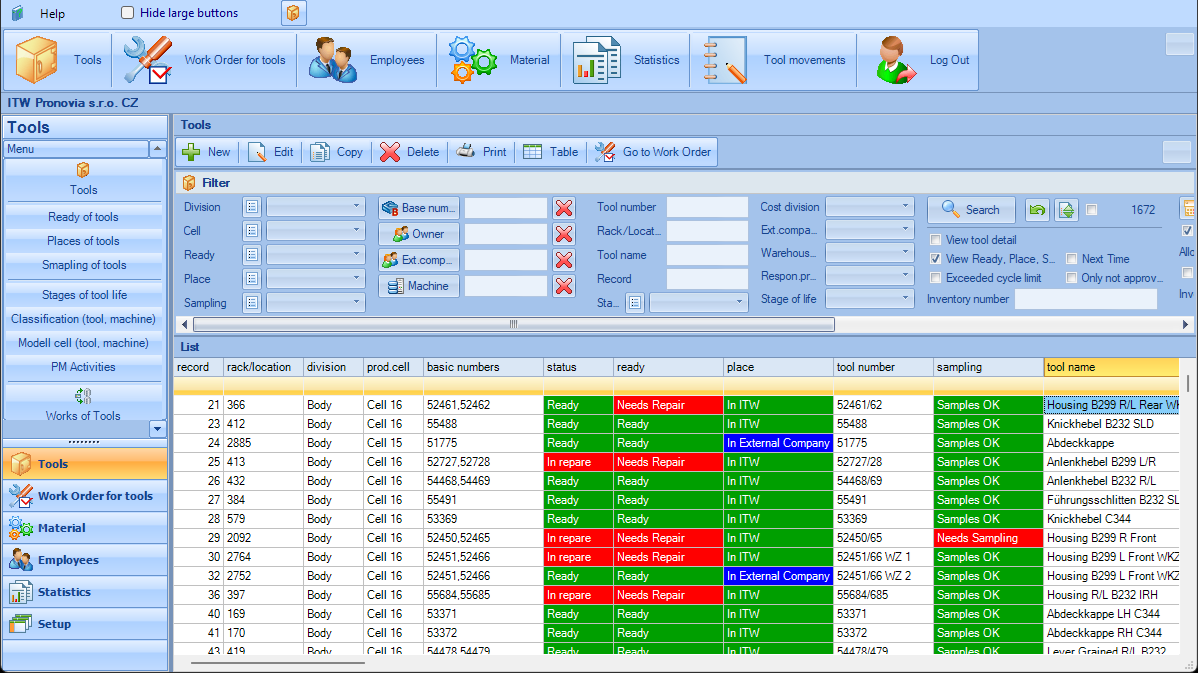Open the Owner filter picker

418,233
